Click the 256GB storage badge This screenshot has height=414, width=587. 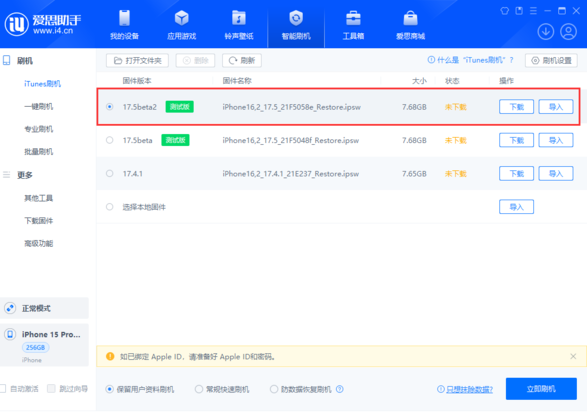coord(36,347)
